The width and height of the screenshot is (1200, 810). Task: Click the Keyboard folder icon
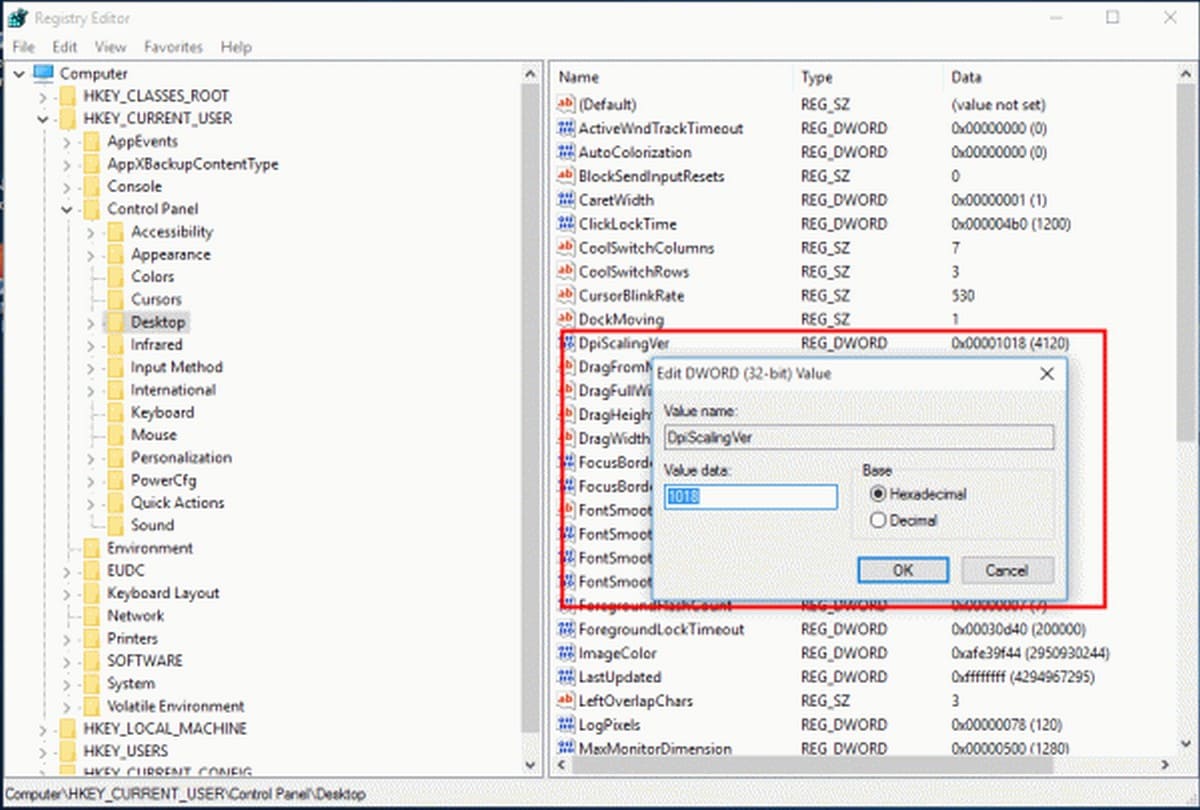115,413
